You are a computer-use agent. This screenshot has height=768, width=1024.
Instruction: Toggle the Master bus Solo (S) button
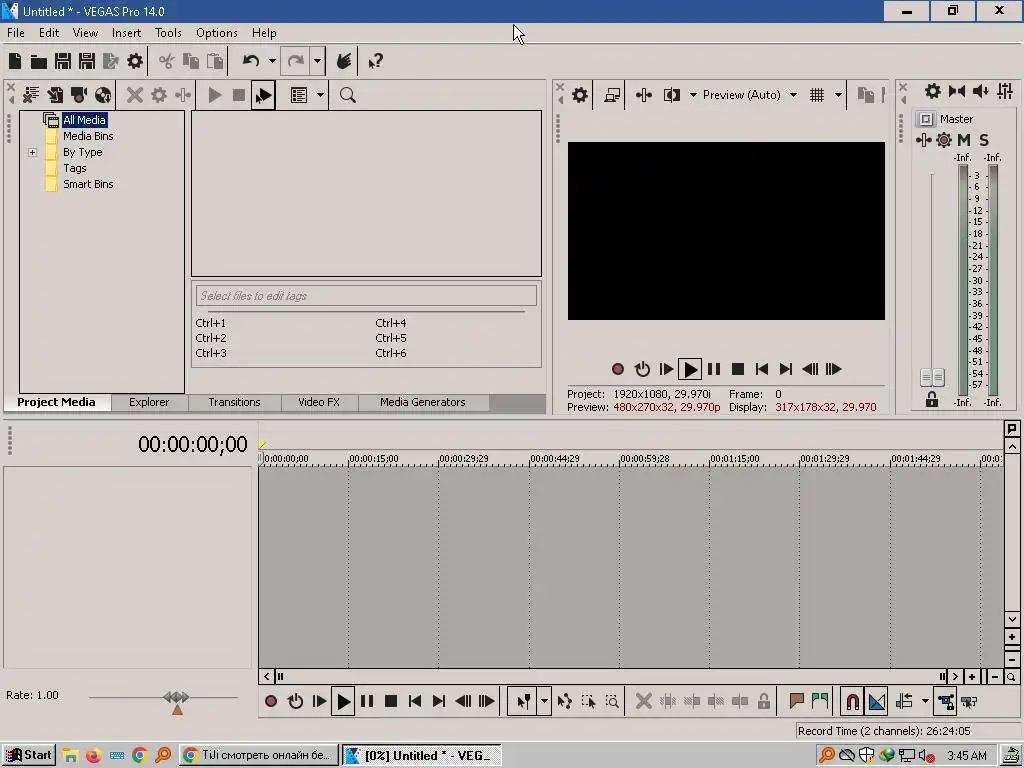pyautogui.click(x=984, y=140)
